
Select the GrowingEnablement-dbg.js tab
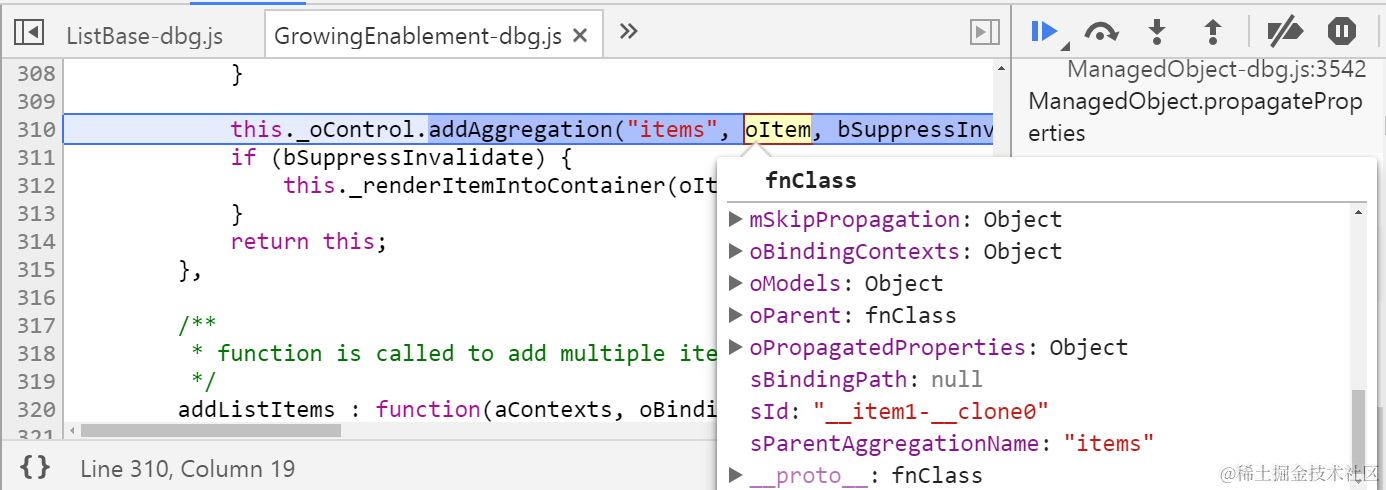[417, 37]
